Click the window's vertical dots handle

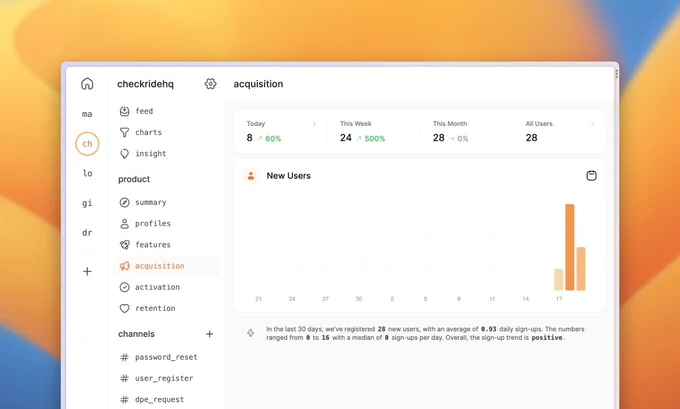616,74
